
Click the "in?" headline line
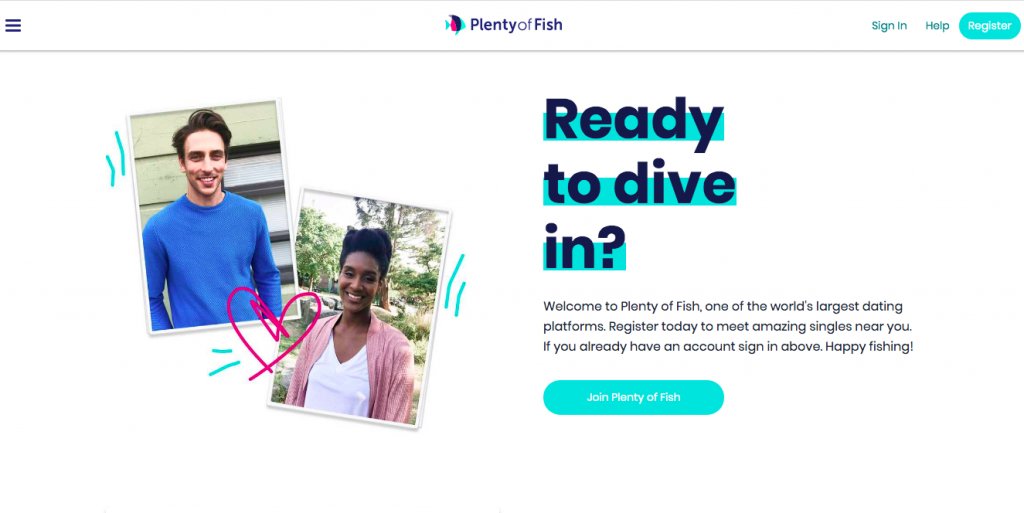(x=584, y=247)
